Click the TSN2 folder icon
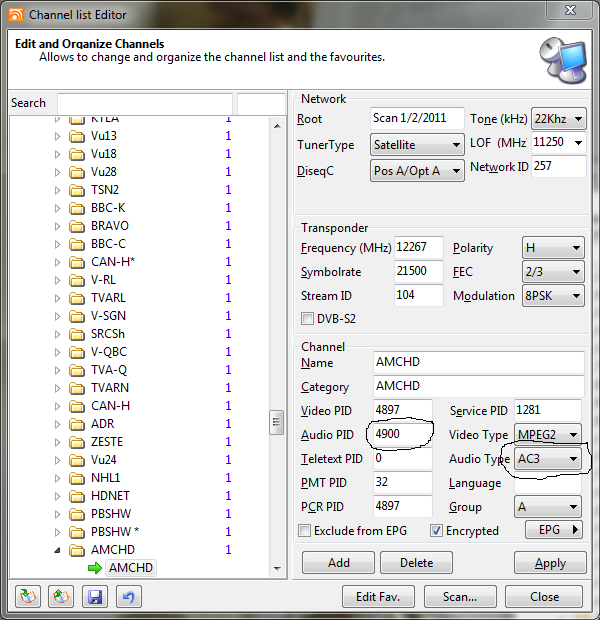The height and width of the screenshot is (620, 600). [77, 190]
